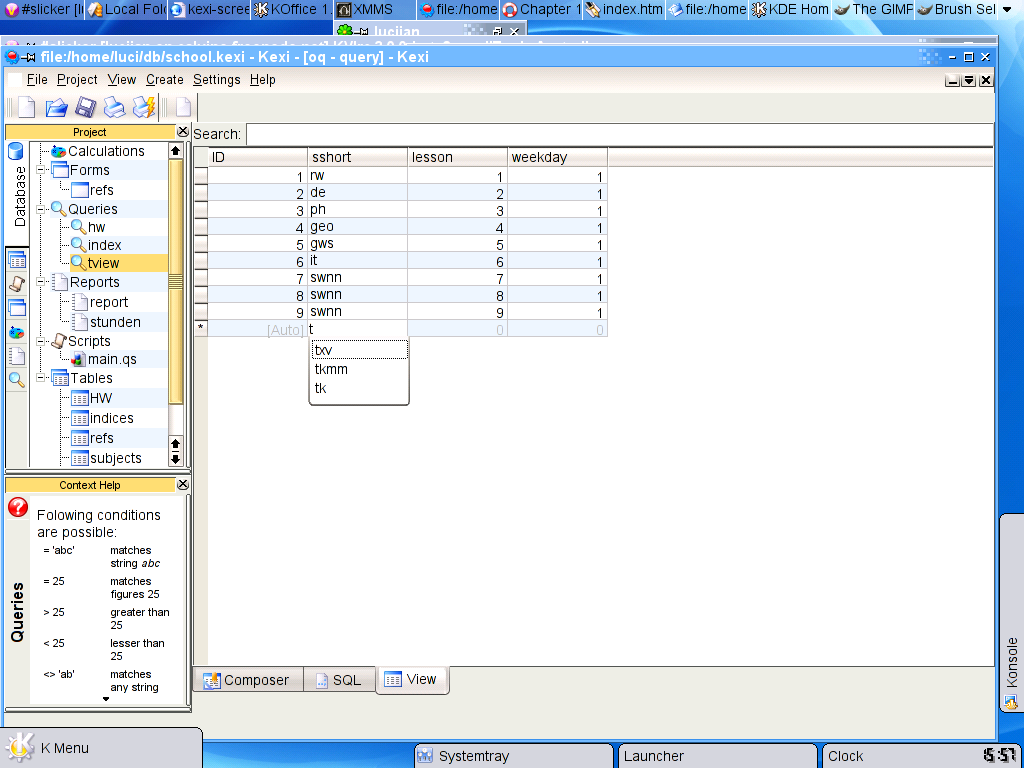Image resolution: width=1024 pixels, height=768 pixels.
Task: Click the Print toolbar icon
Action: tap(115, 107)
